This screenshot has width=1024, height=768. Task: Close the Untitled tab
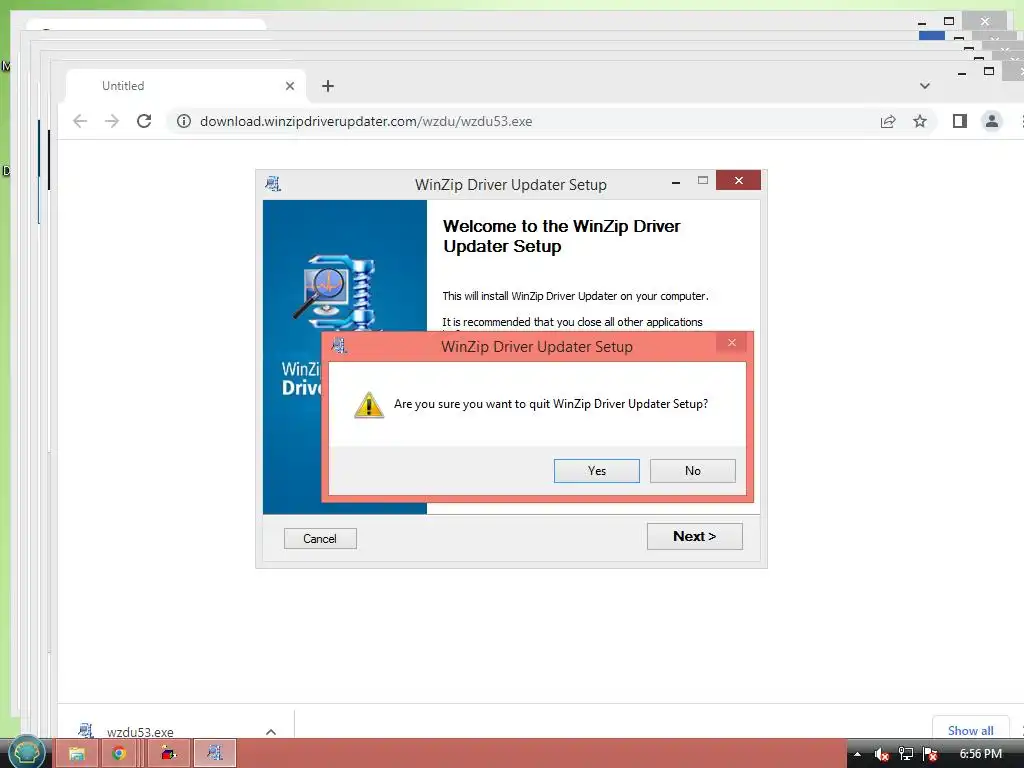[290, 86]
